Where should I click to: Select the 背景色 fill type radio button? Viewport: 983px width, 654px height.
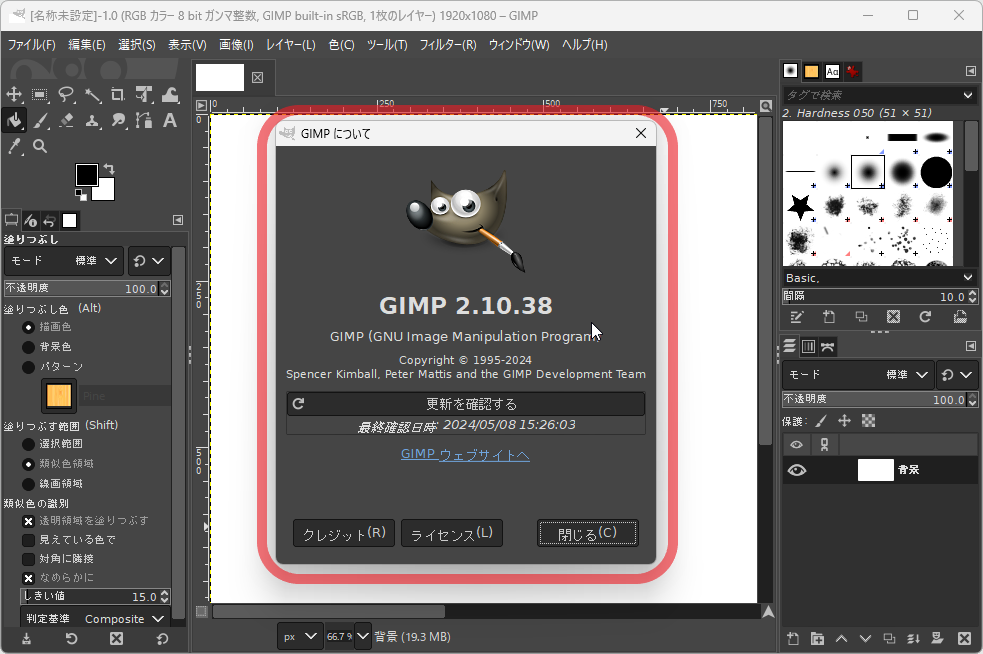(x=29, y=348)
